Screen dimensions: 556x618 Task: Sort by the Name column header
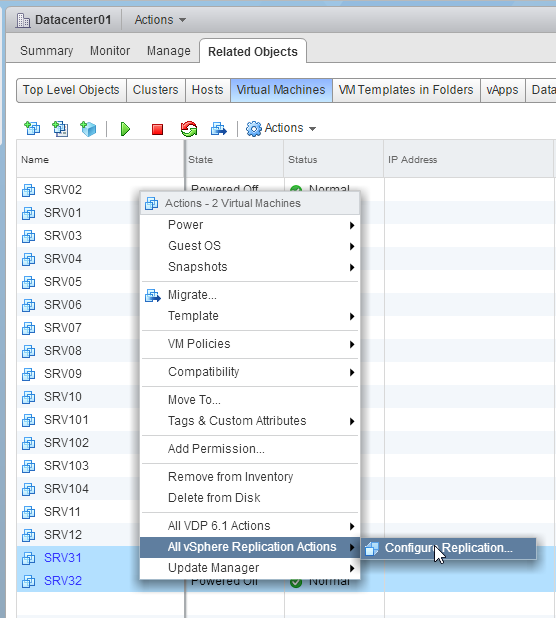pos(100,159)
